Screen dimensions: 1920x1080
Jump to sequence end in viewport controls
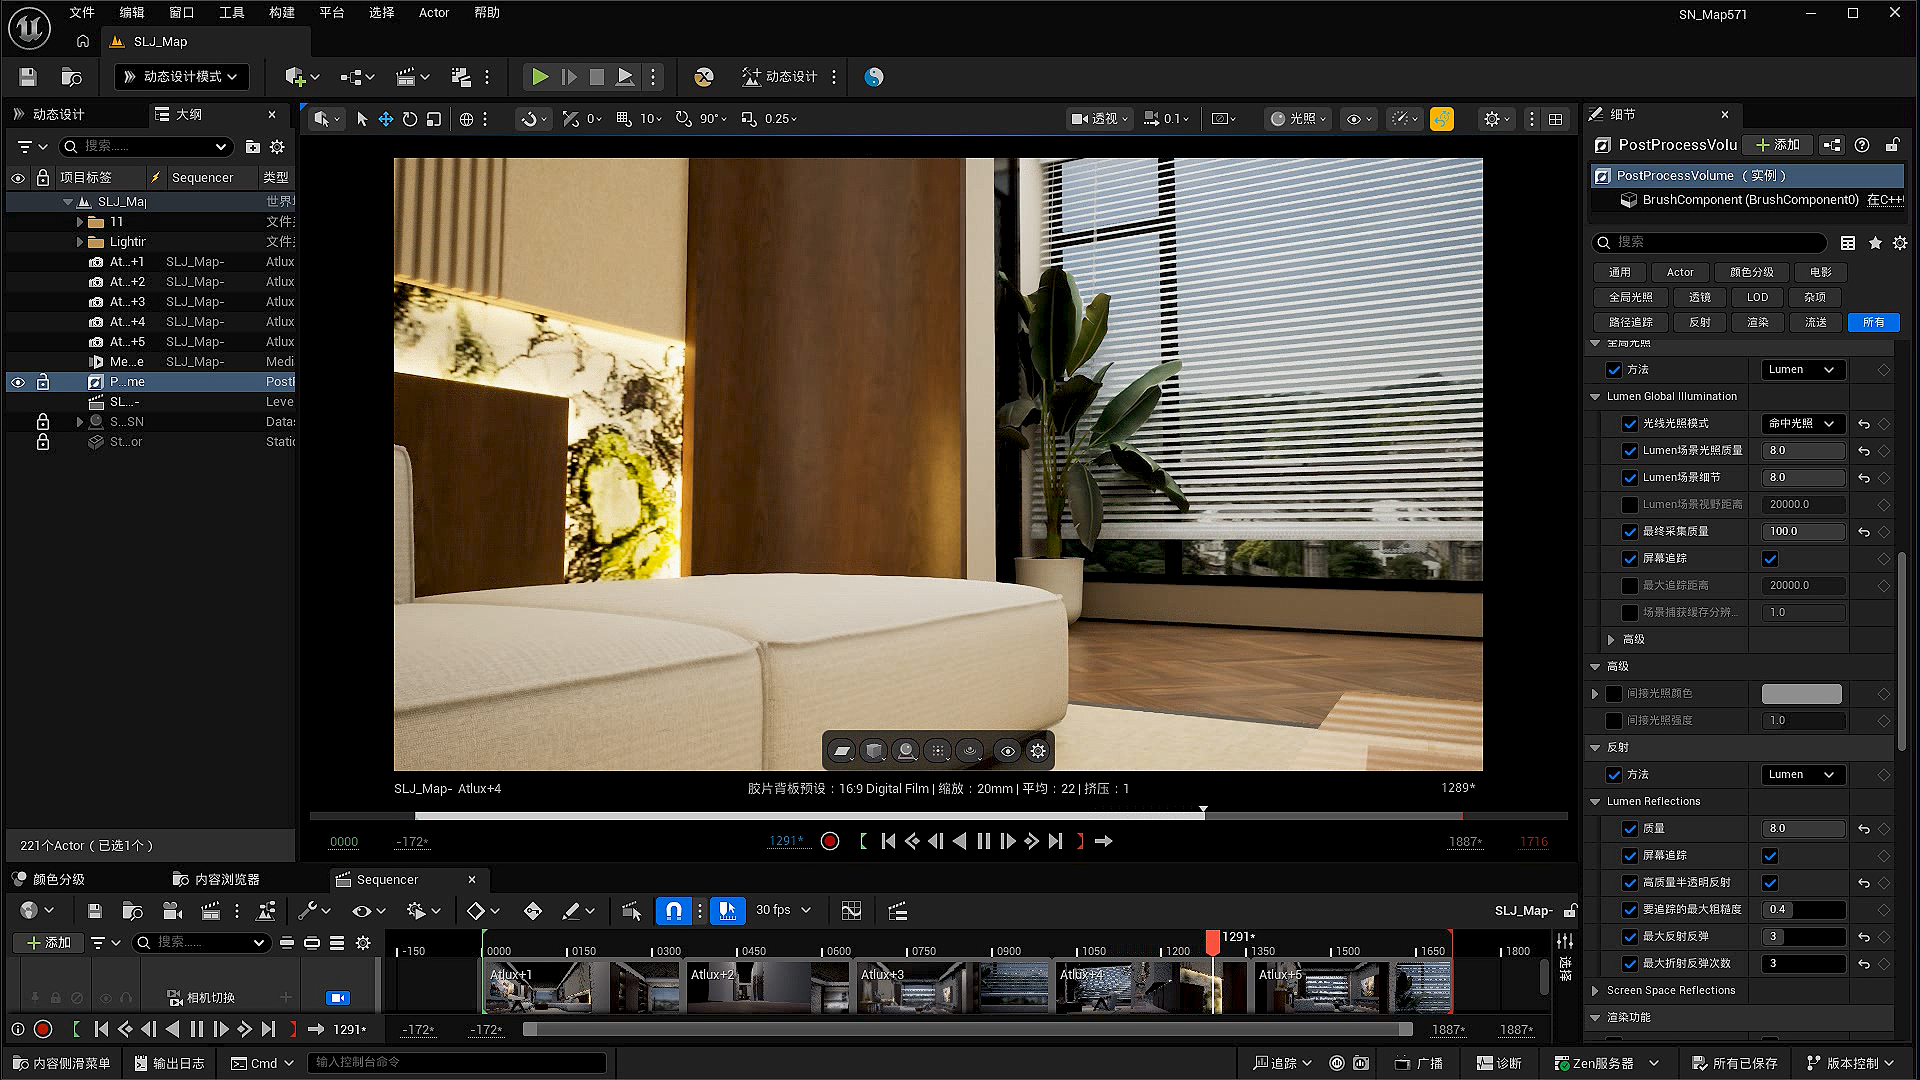coord(1056,842)
